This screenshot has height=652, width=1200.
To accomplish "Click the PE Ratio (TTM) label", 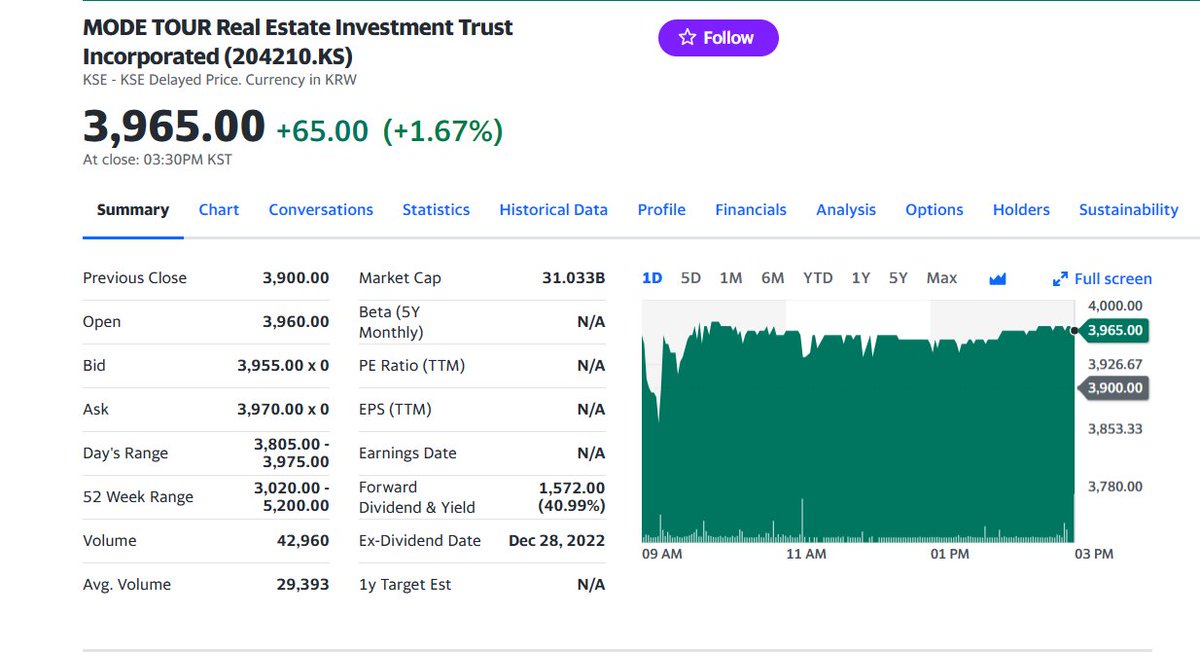I will click(412, 366).
